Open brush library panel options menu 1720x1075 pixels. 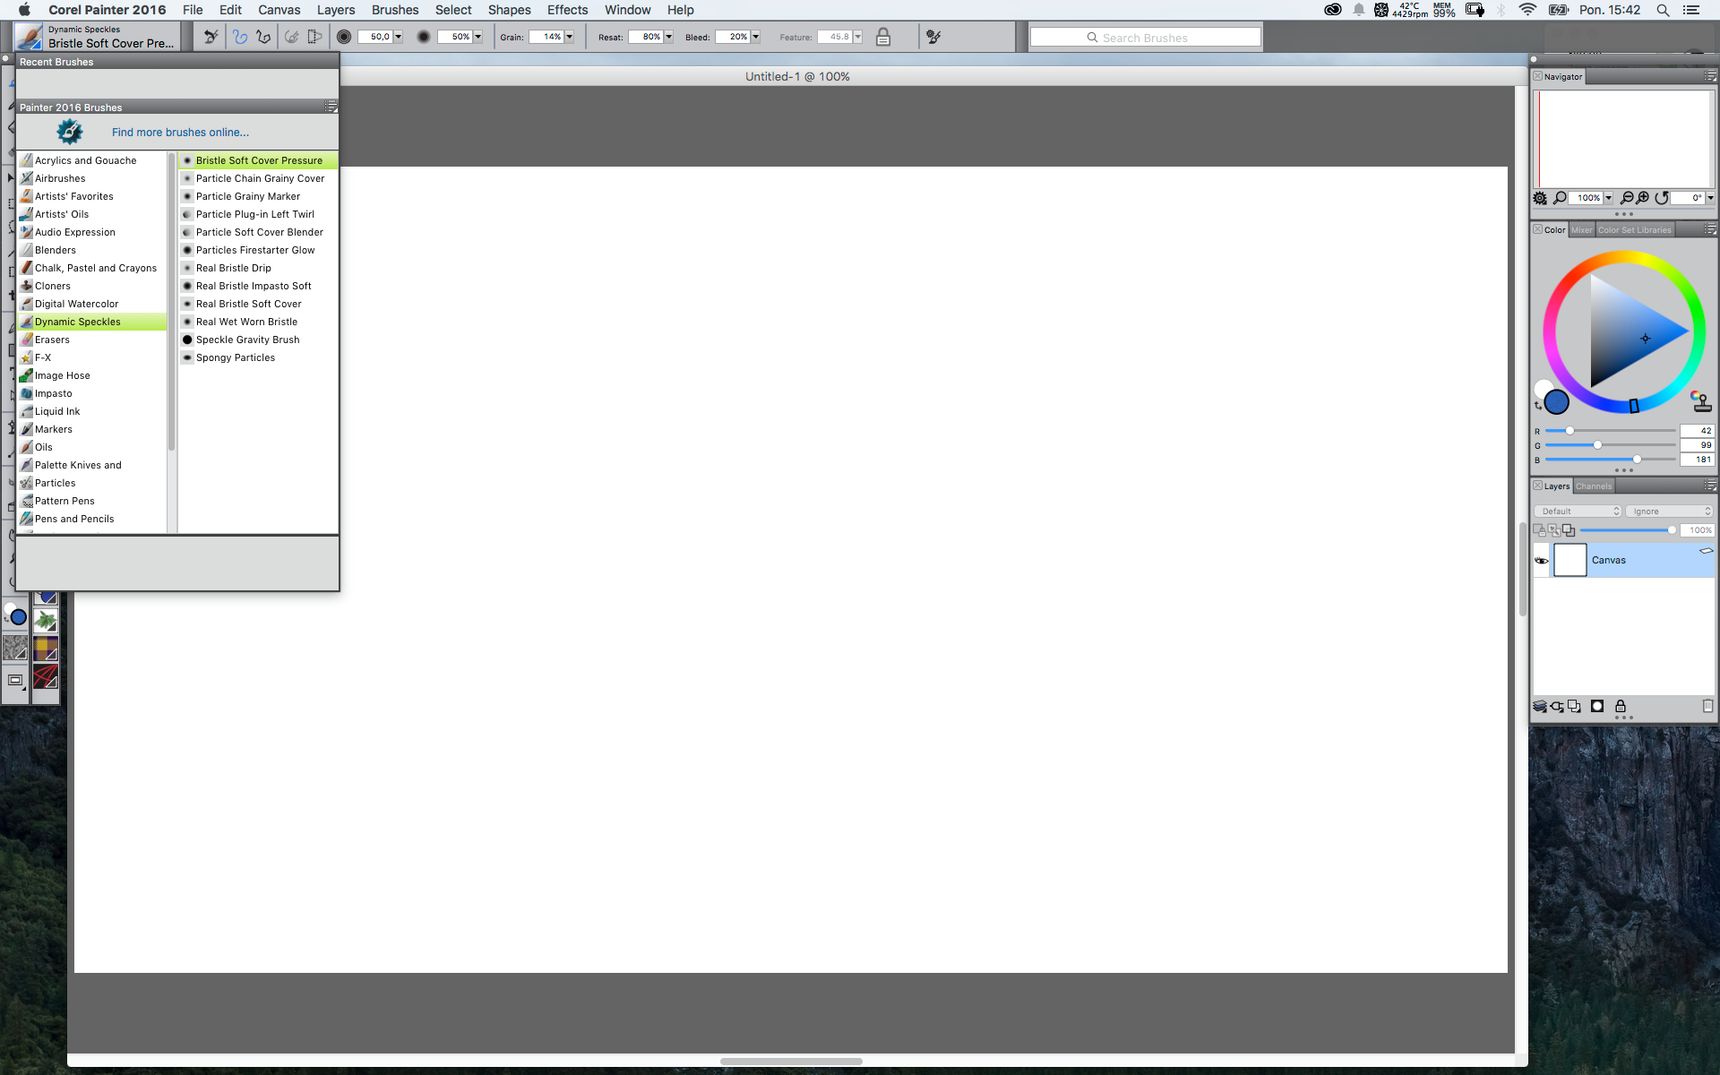331,107
